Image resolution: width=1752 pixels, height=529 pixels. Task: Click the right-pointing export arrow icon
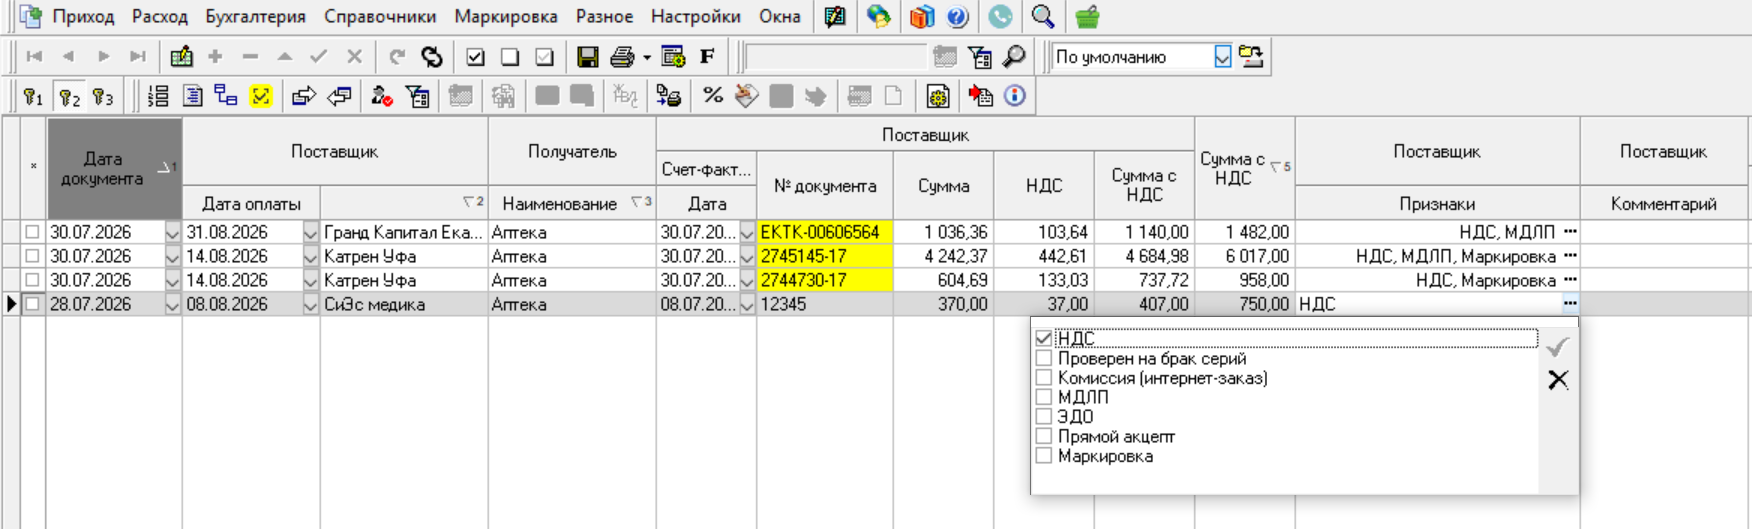click(303, 96)
